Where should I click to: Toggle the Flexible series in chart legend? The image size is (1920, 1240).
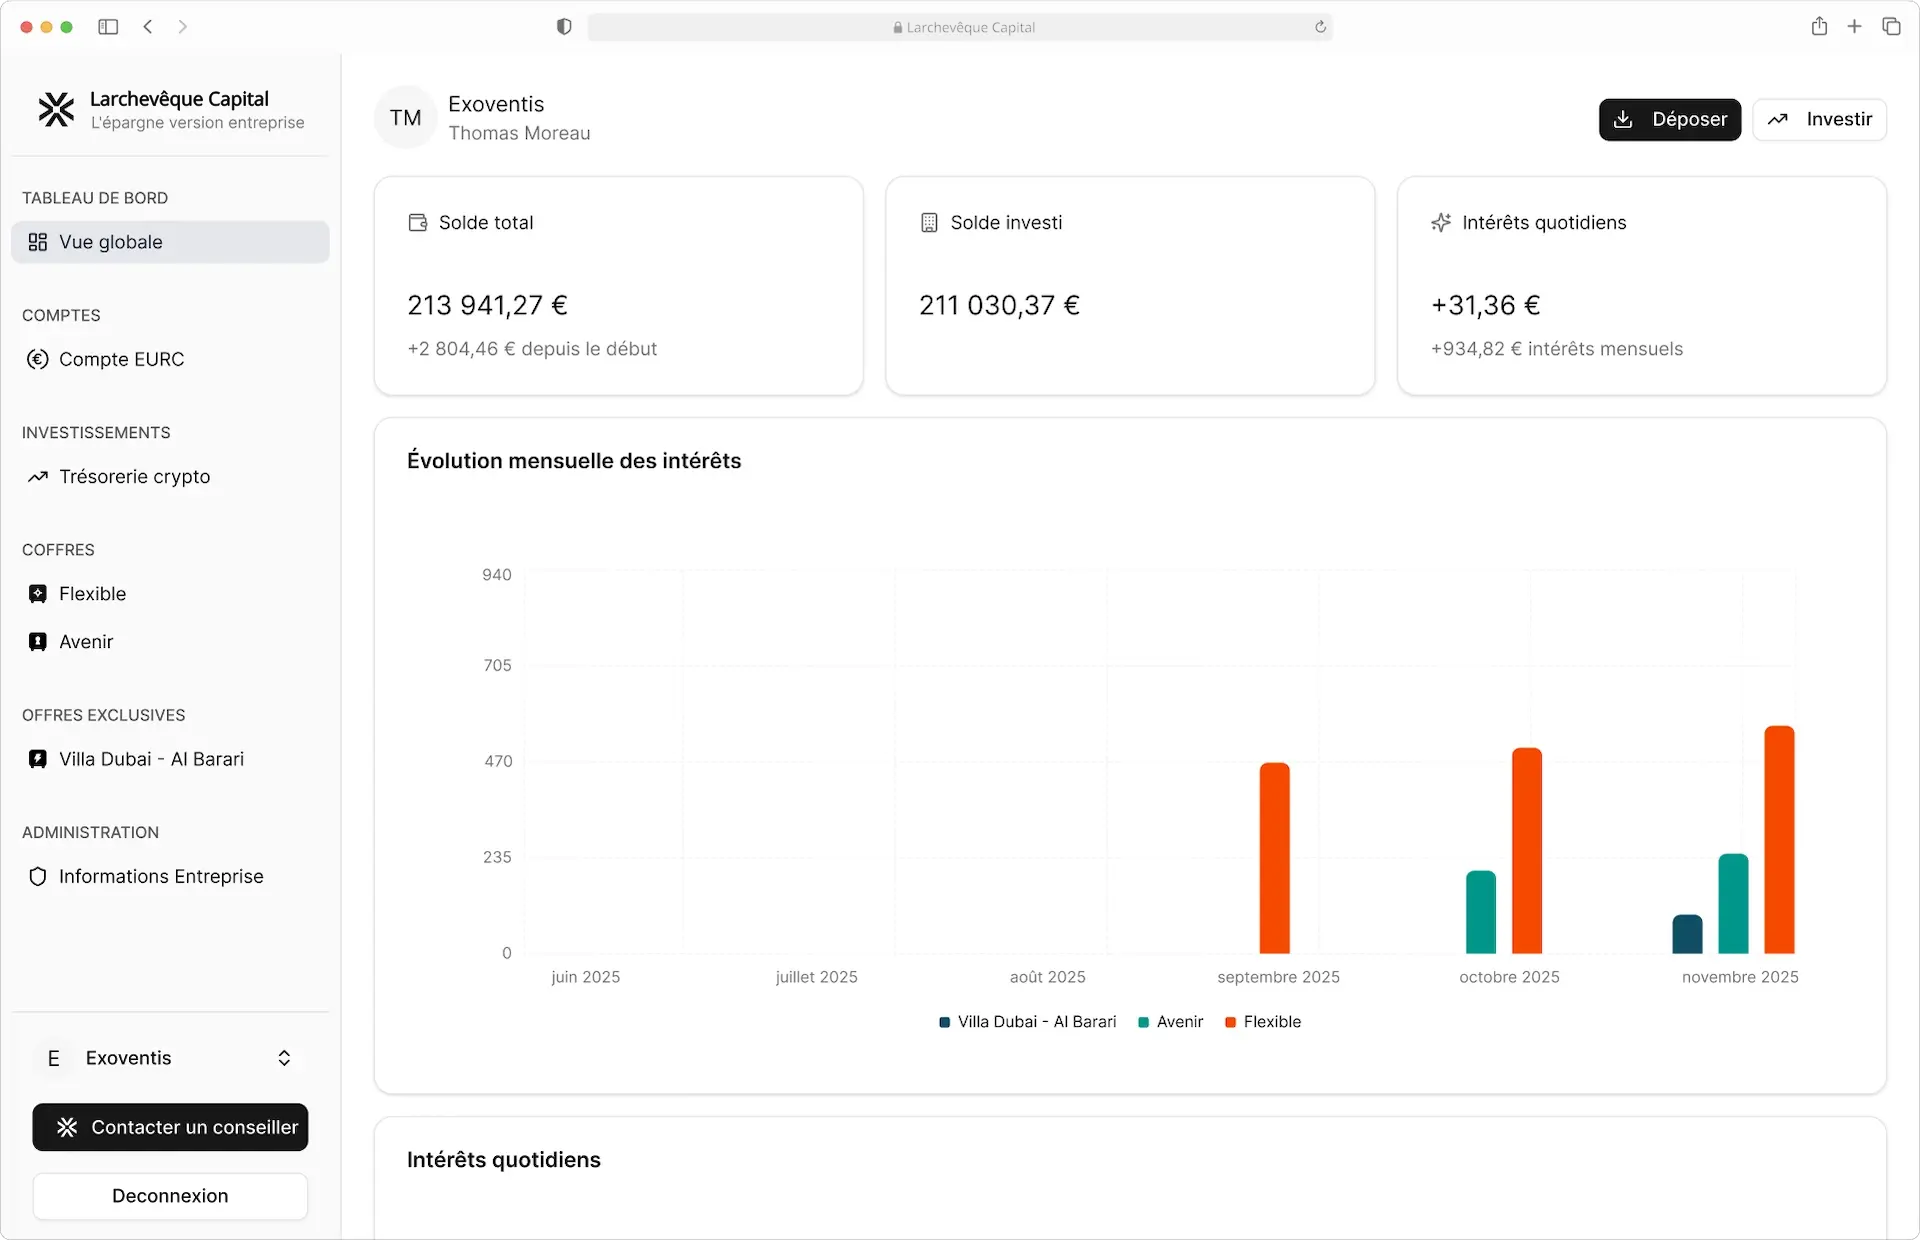1263,1022
